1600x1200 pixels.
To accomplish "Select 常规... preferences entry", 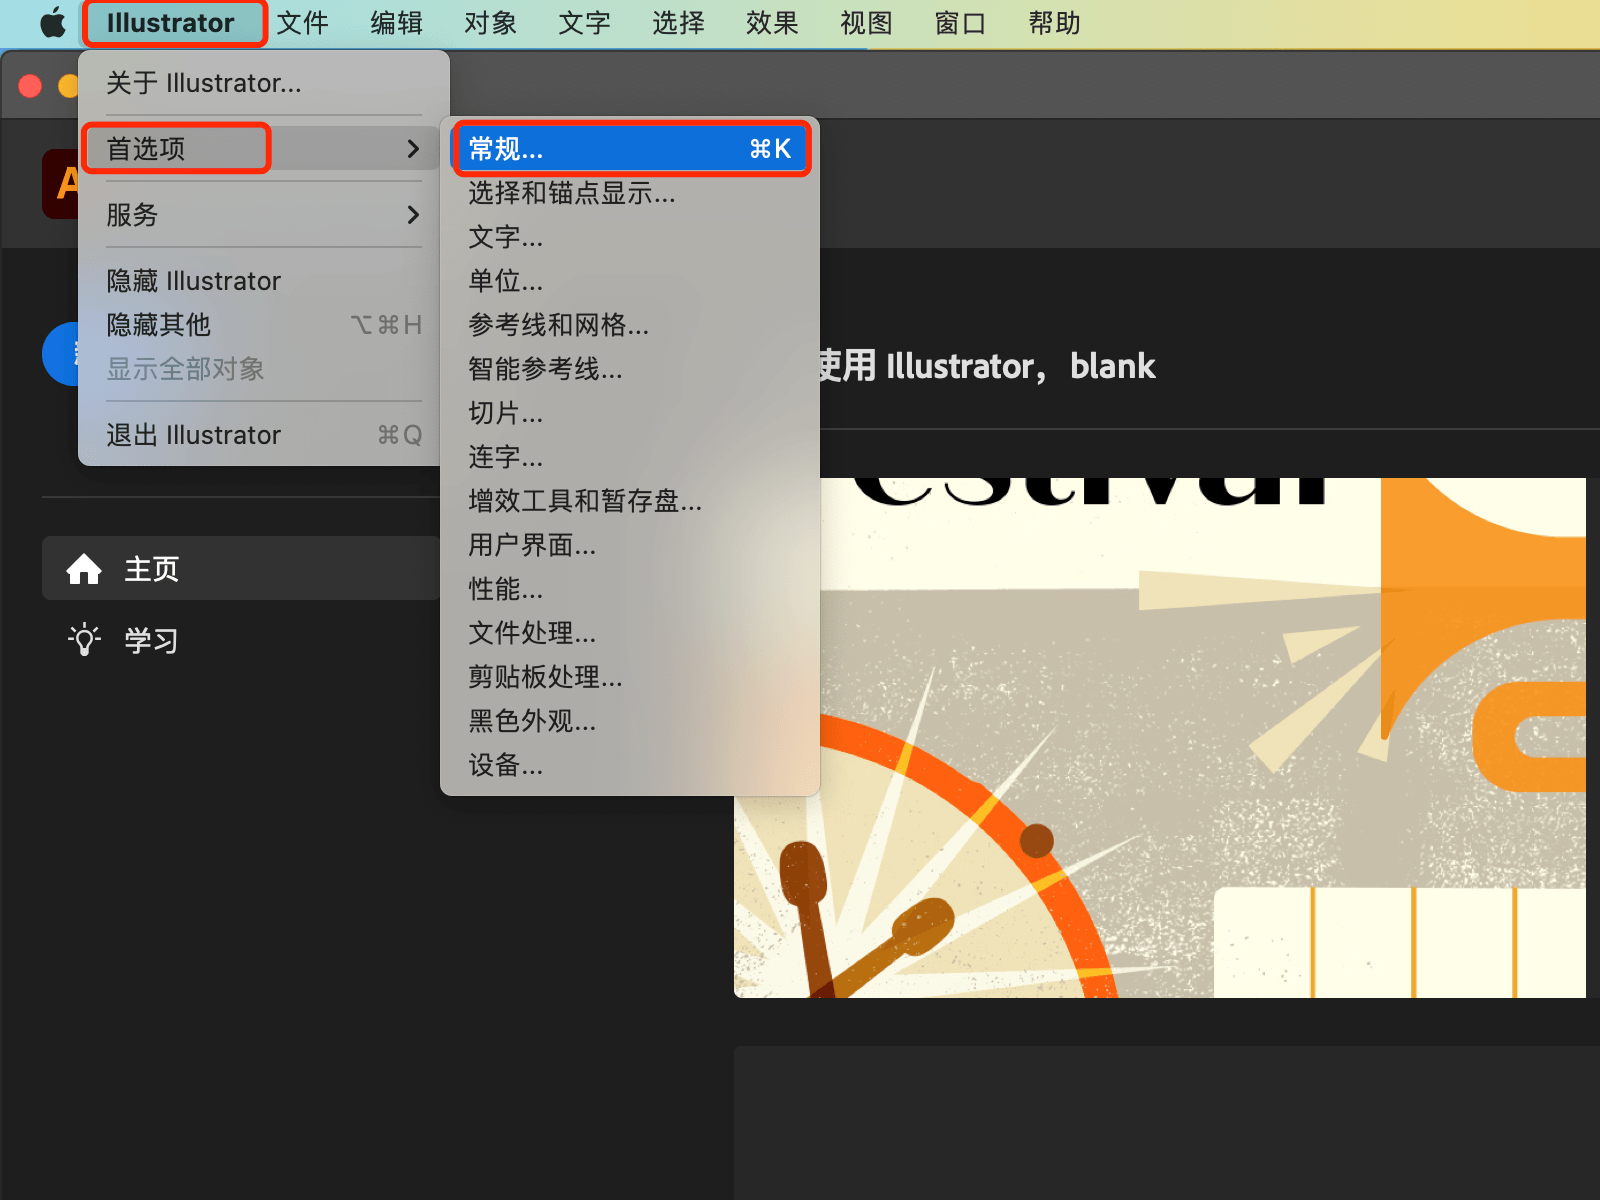I will pos(630,149).
